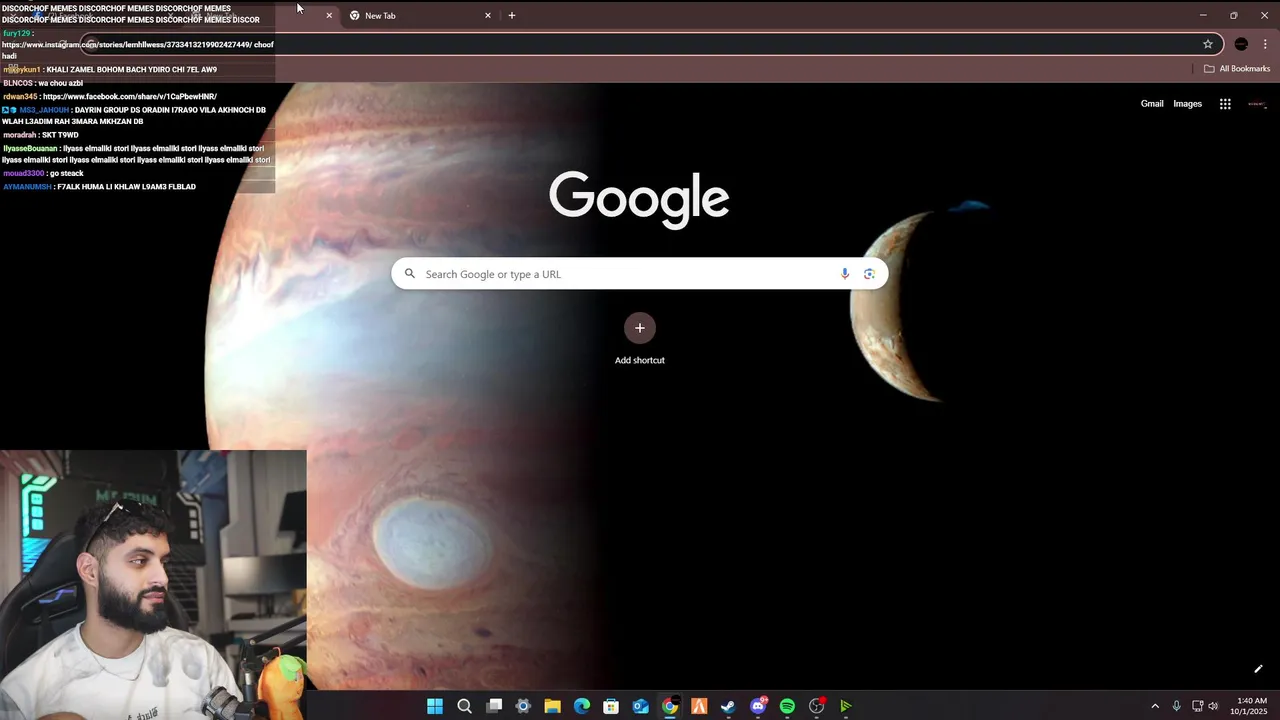Click the Customize Chrome pencil icon
This screenshot has height=720, width=1280.
1258,669
